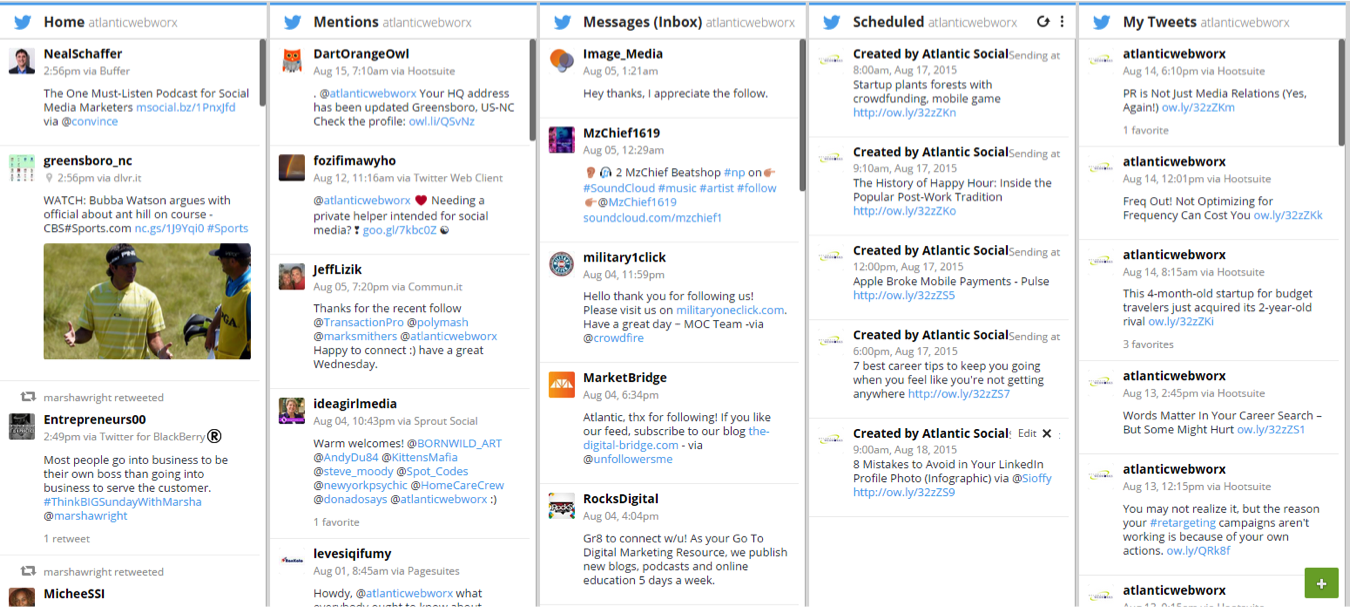
Task: Open http://ow.ly/32zZS7 career tips link
Action: point(958,394)
